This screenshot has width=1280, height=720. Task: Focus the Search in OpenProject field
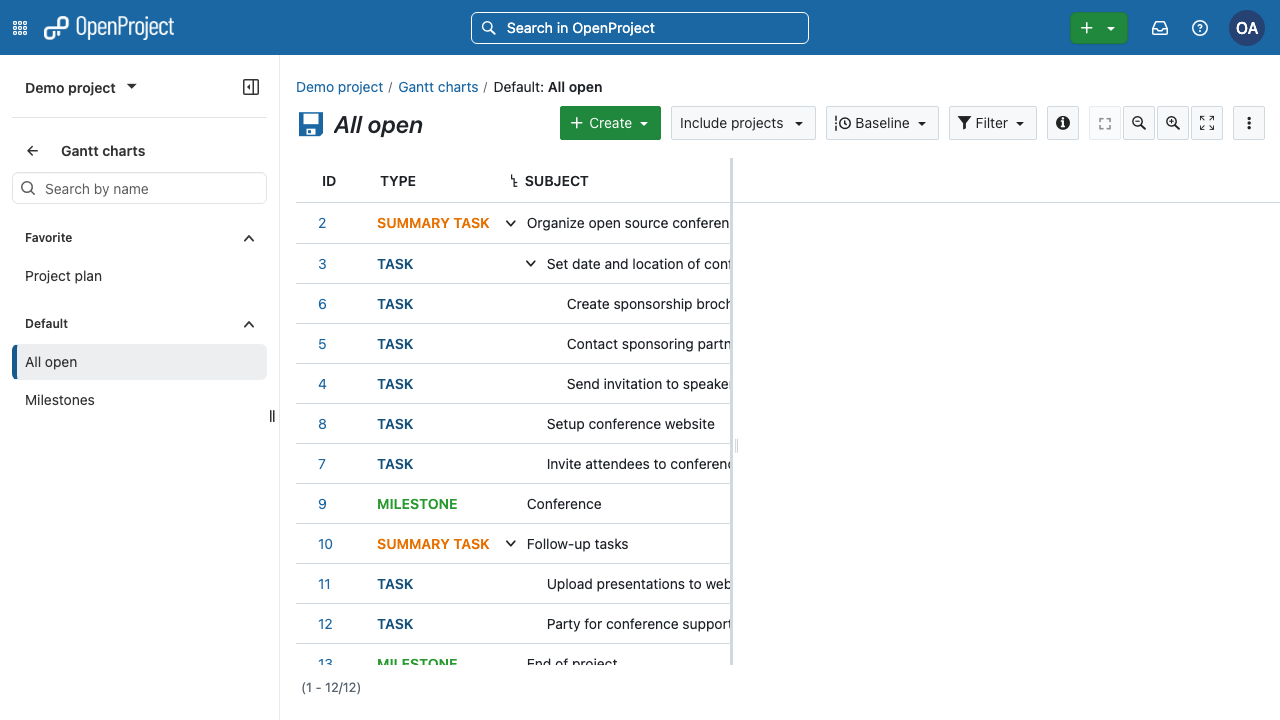[640, 28]
